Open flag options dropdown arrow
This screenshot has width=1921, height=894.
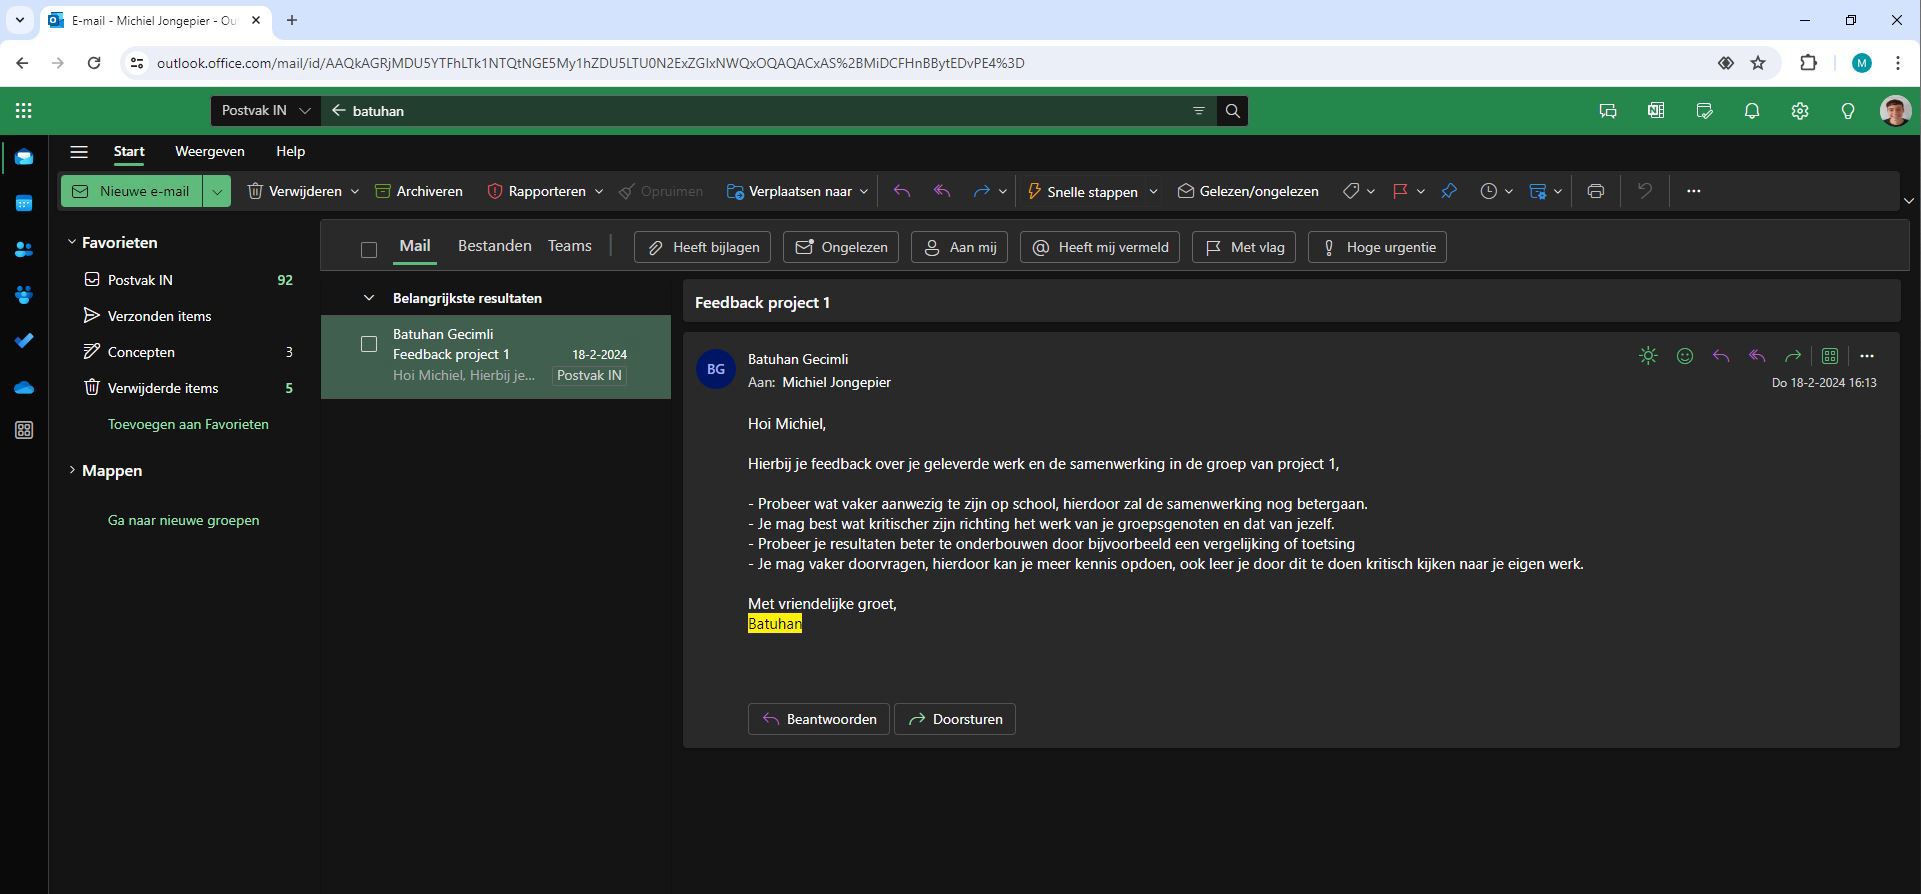1421,191
